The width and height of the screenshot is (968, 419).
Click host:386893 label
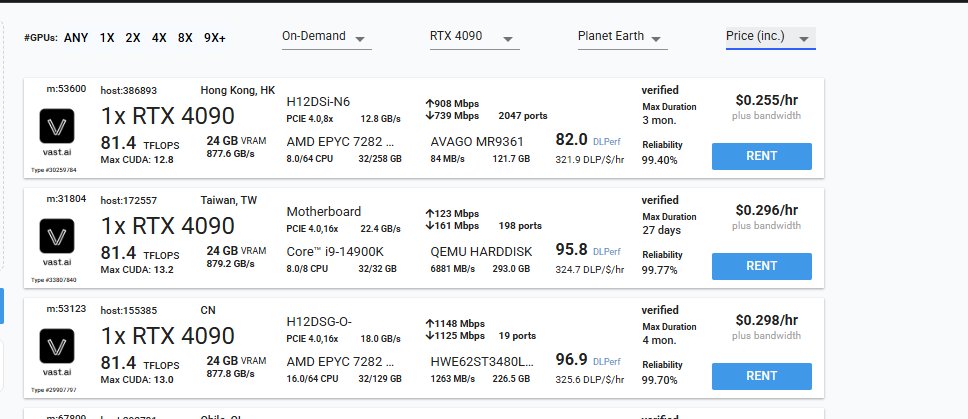pos(128,91)
